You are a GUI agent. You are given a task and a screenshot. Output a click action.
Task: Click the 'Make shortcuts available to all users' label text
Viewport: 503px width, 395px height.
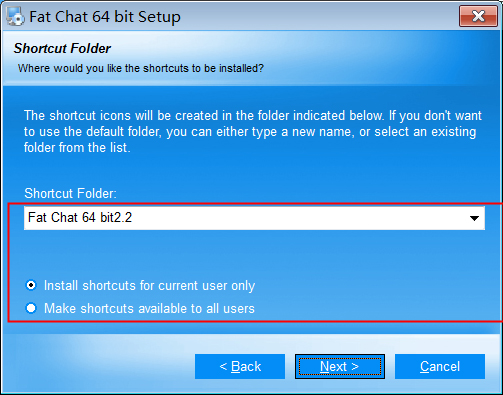pyautogui.click(x=149, y=308)
